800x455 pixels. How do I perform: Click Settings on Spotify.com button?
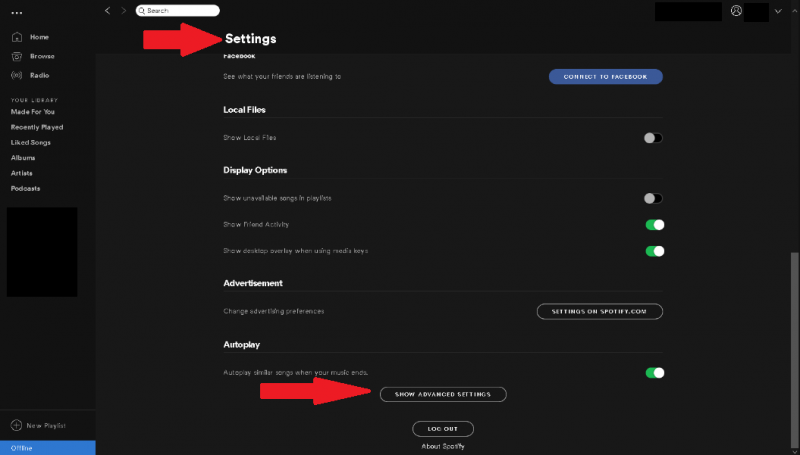tap(599, 311)
